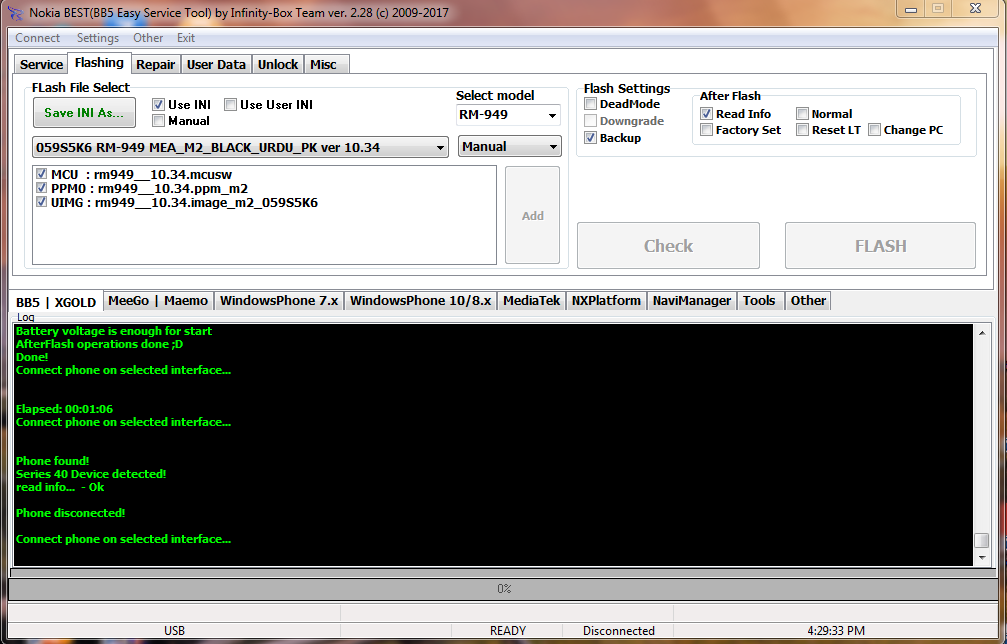Screen dimensions: 1007x644
Task: Switch to the Unlock tab
Action: pyautogui.click(x=277, y=64)
